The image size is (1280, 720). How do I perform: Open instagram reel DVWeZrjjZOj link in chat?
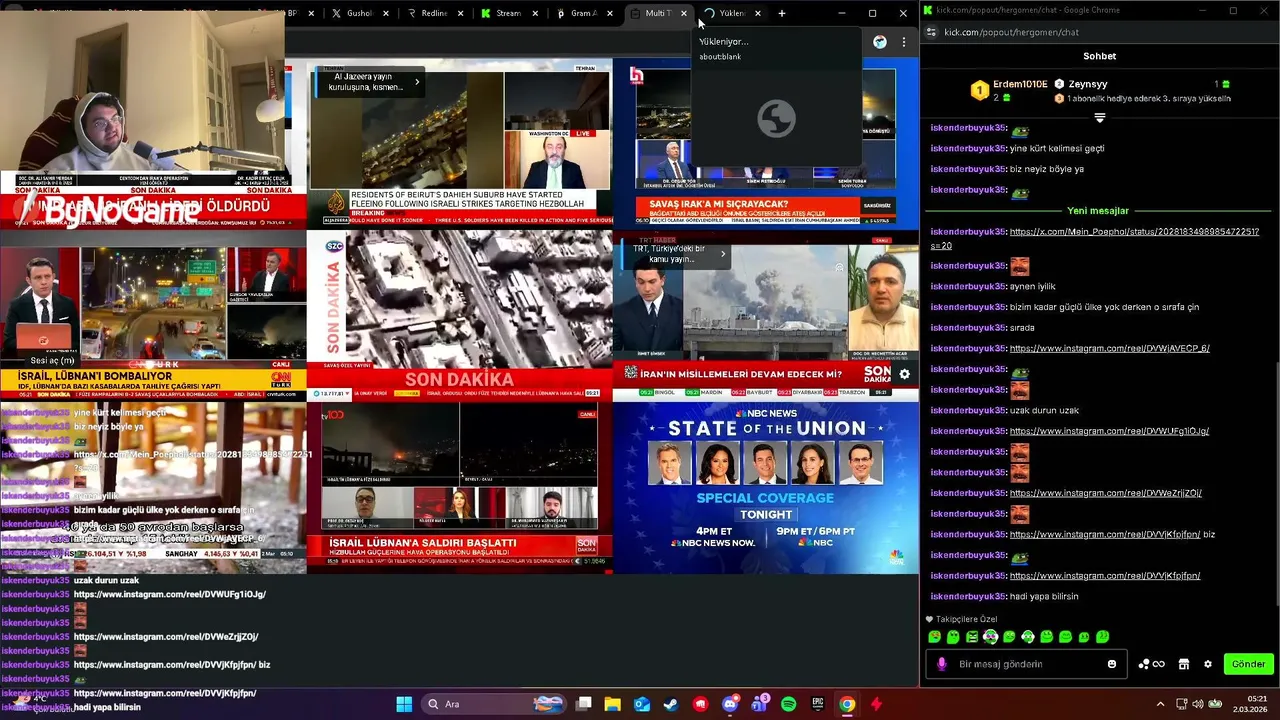(1105, 493)
